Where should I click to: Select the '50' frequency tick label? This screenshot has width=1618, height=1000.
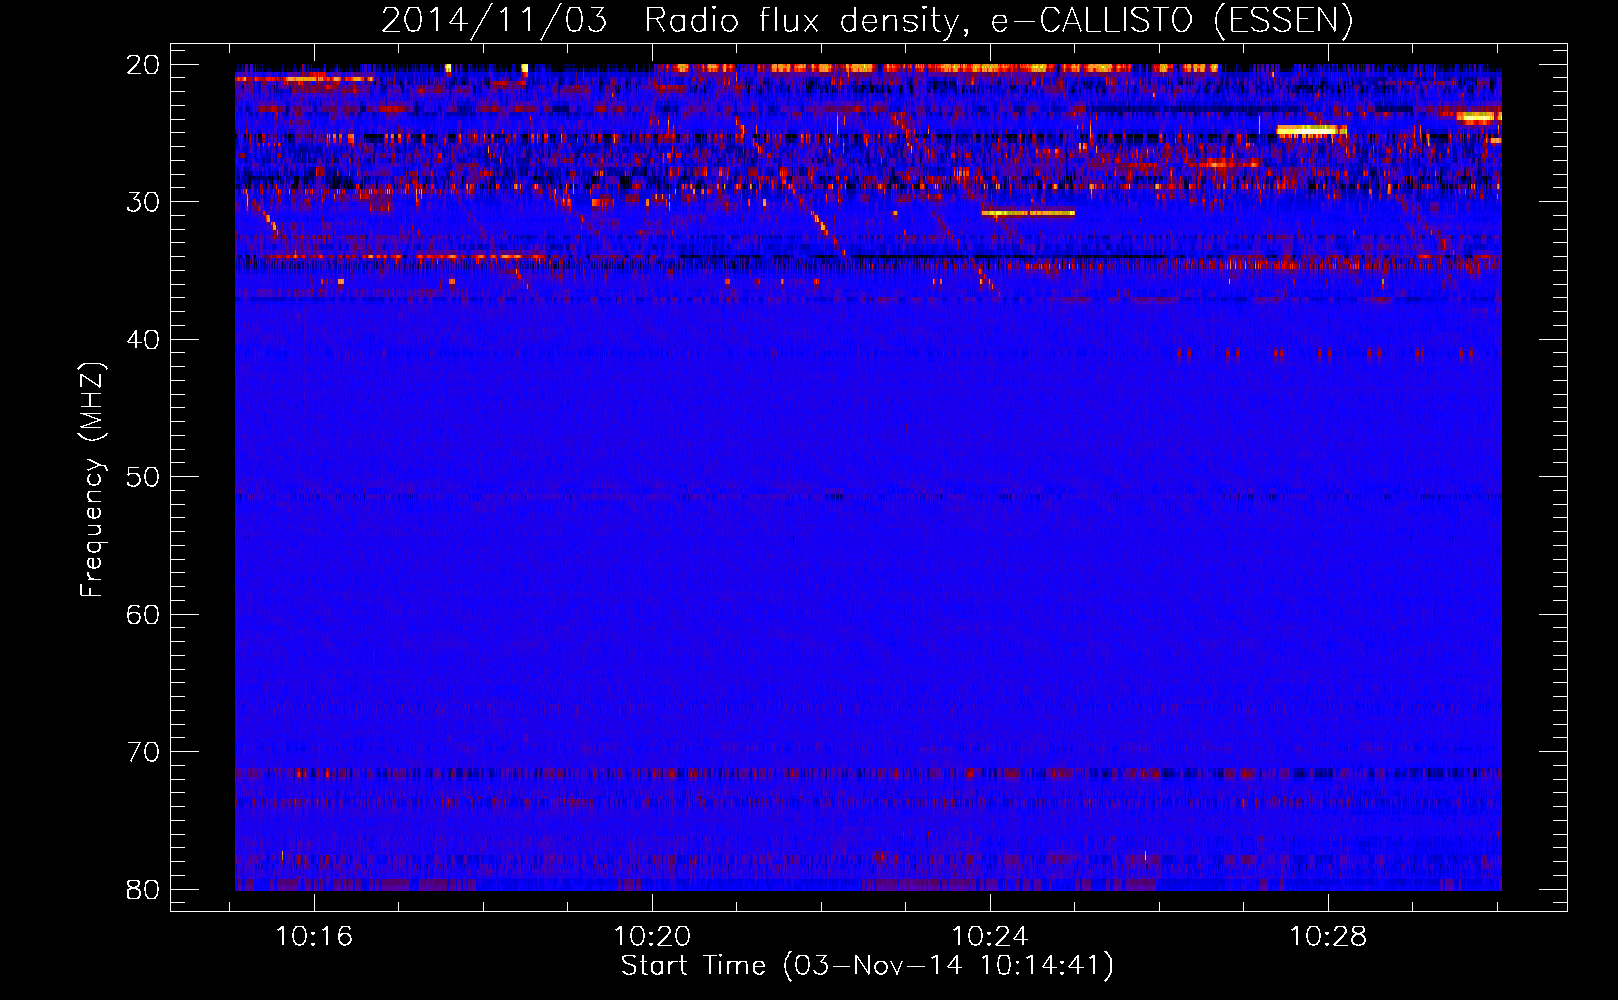tap(143, 477)
